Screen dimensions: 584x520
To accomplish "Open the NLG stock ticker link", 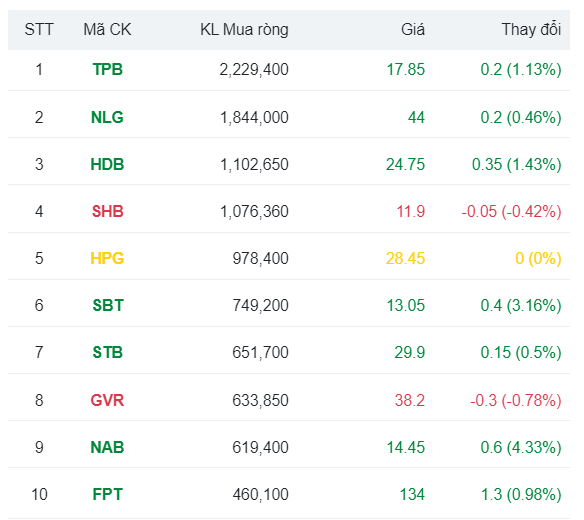I will click(107, 117).
